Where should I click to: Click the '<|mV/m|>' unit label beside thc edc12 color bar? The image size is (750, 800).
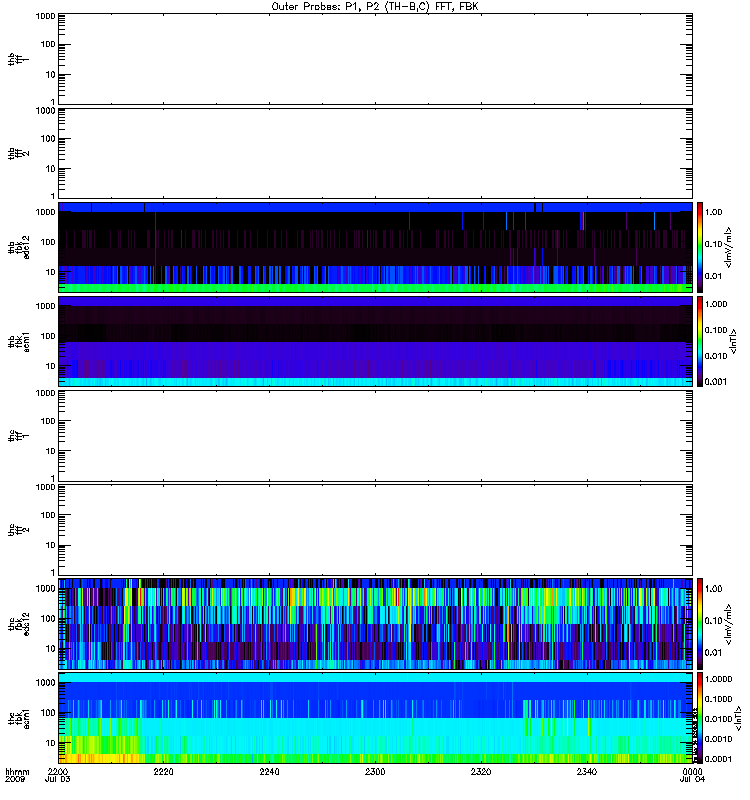click(x=729, y=624)
